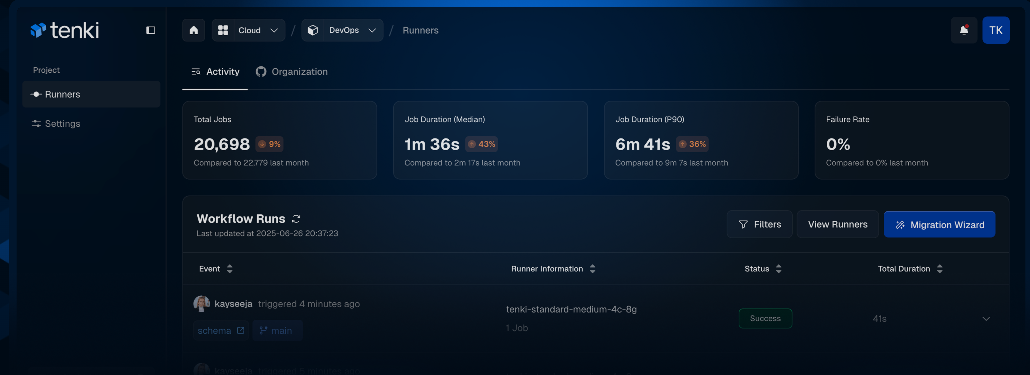Launch the Migration Wizard
The image size is (1030, 375).
[939, 224]
